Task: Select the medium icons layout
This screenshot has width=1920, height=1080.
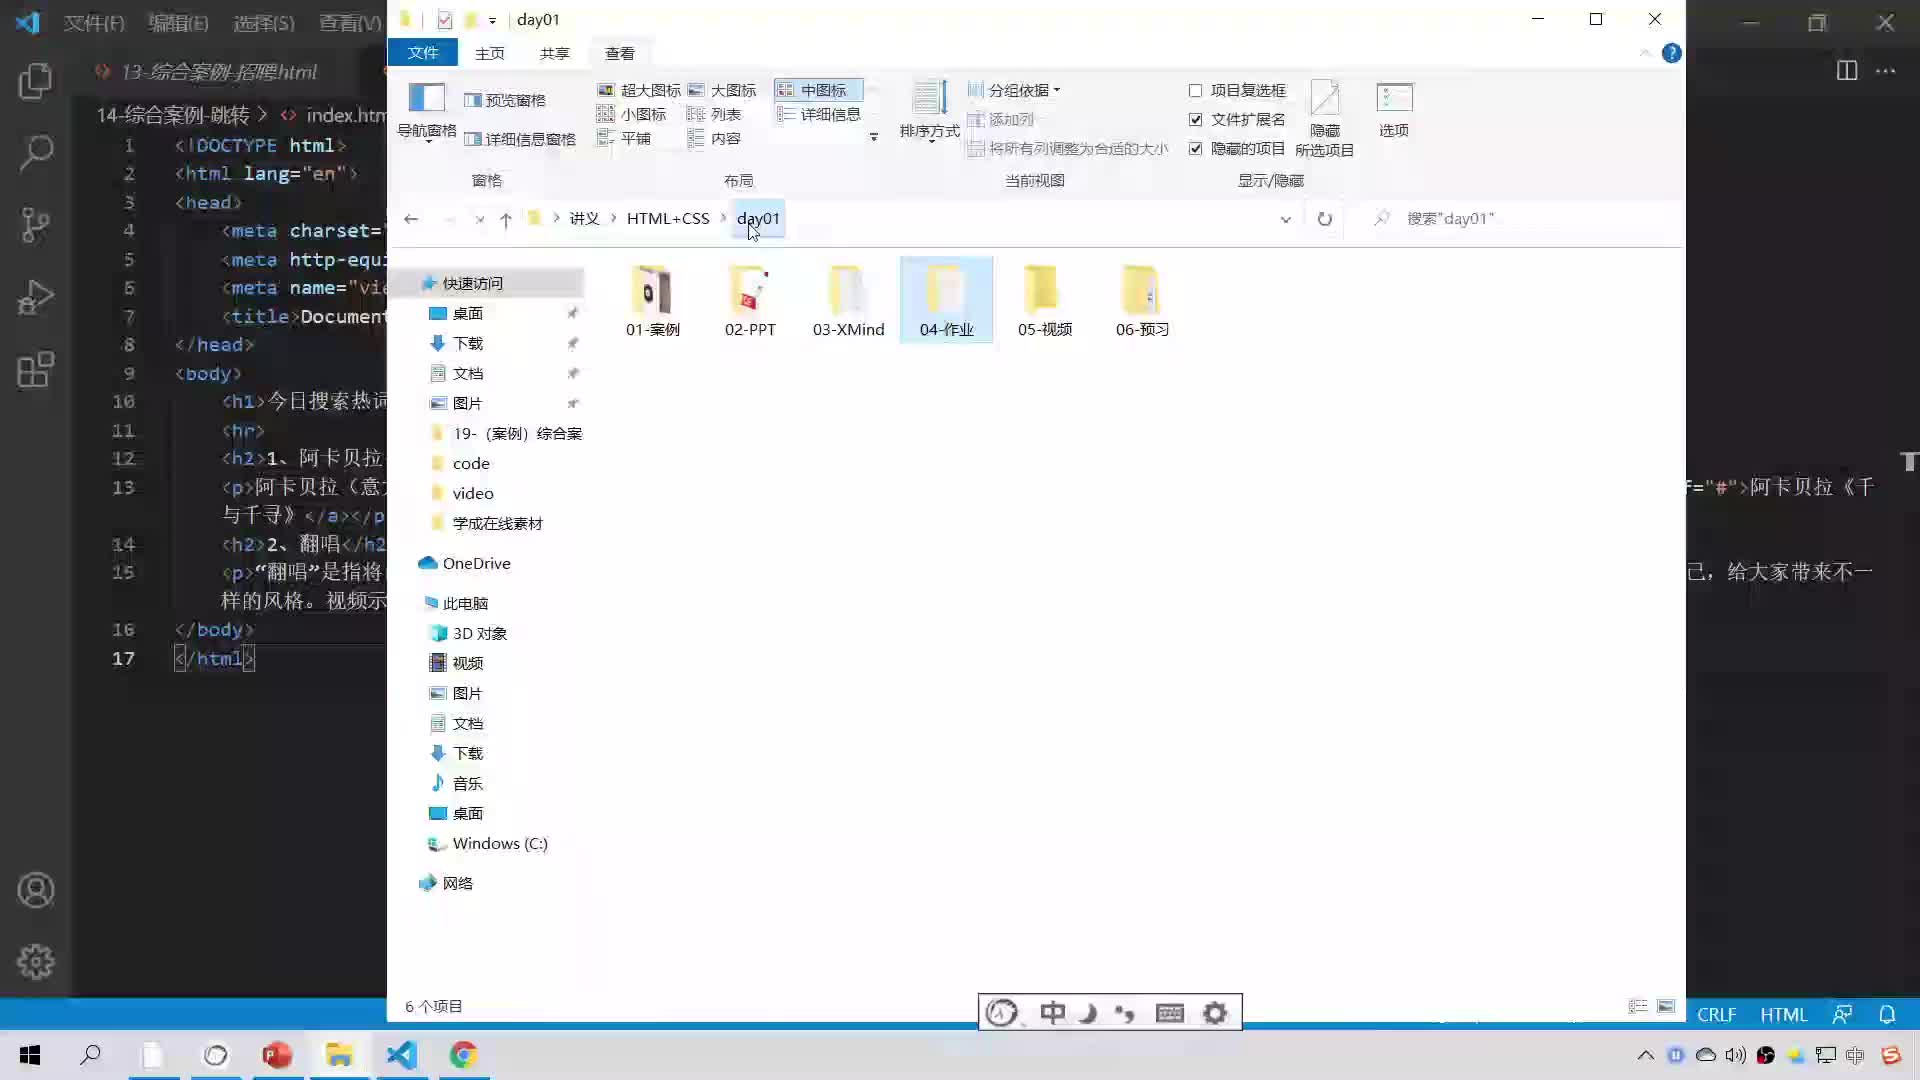Action: point(818,90)
